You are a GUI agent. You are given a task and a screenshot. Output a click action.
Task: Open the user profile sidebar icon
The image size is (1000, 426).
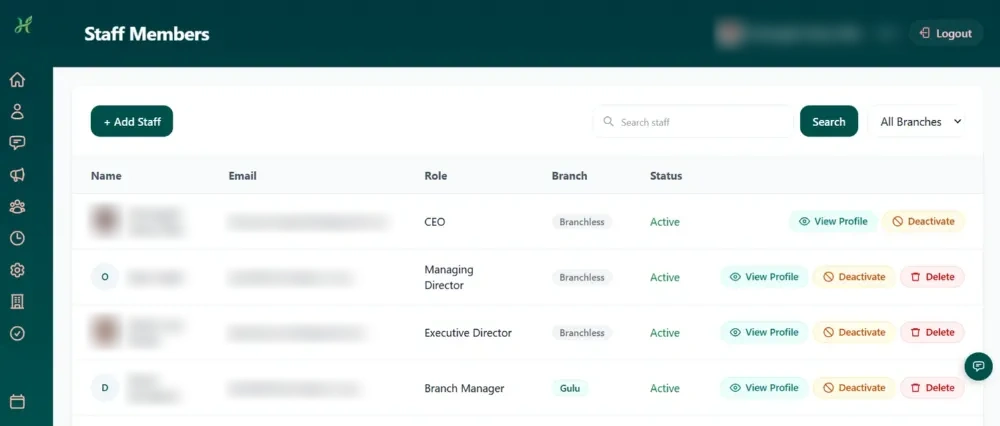coord(17,112)
